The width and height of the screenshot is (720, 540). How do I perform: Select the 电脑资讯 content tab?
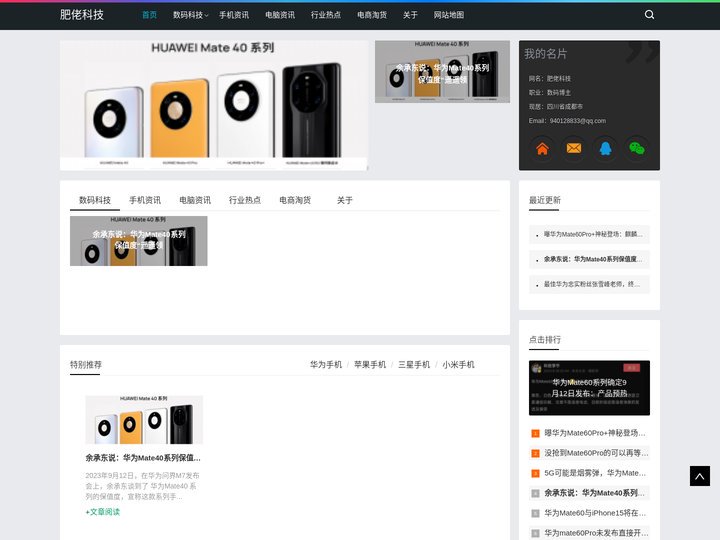195,200
